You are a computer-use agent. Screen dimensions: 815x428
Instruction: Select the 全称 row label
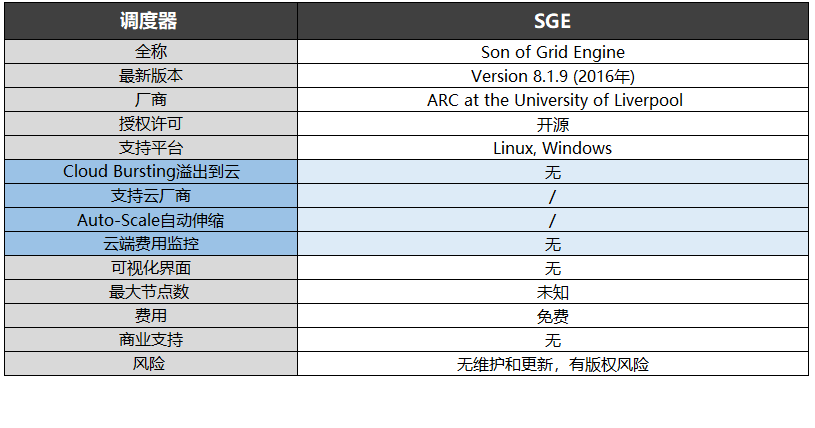click(x=150, y=52)
